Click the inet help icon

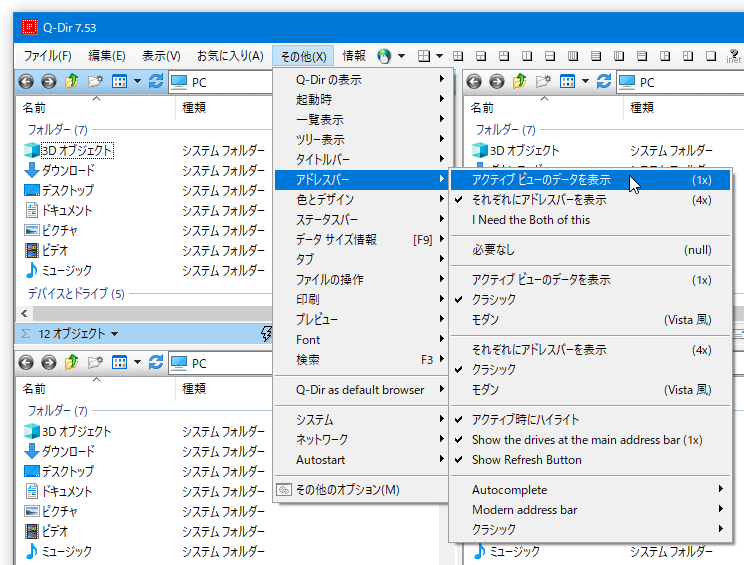734,56
